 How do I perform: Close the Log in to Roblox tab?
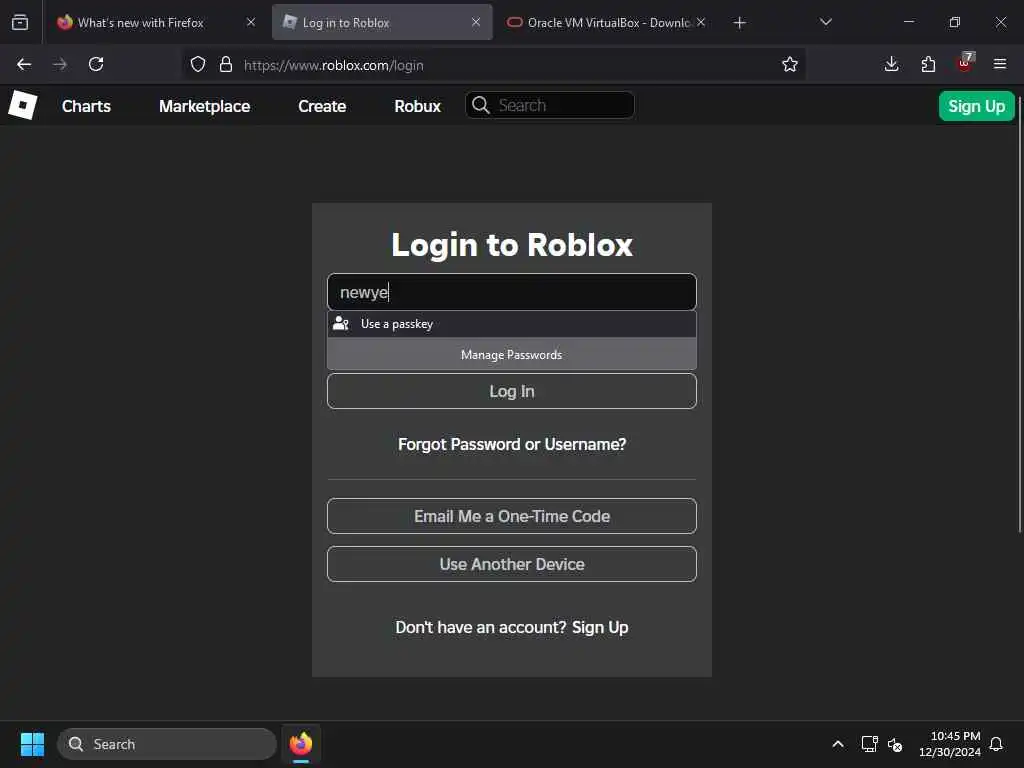click(476, 22)
